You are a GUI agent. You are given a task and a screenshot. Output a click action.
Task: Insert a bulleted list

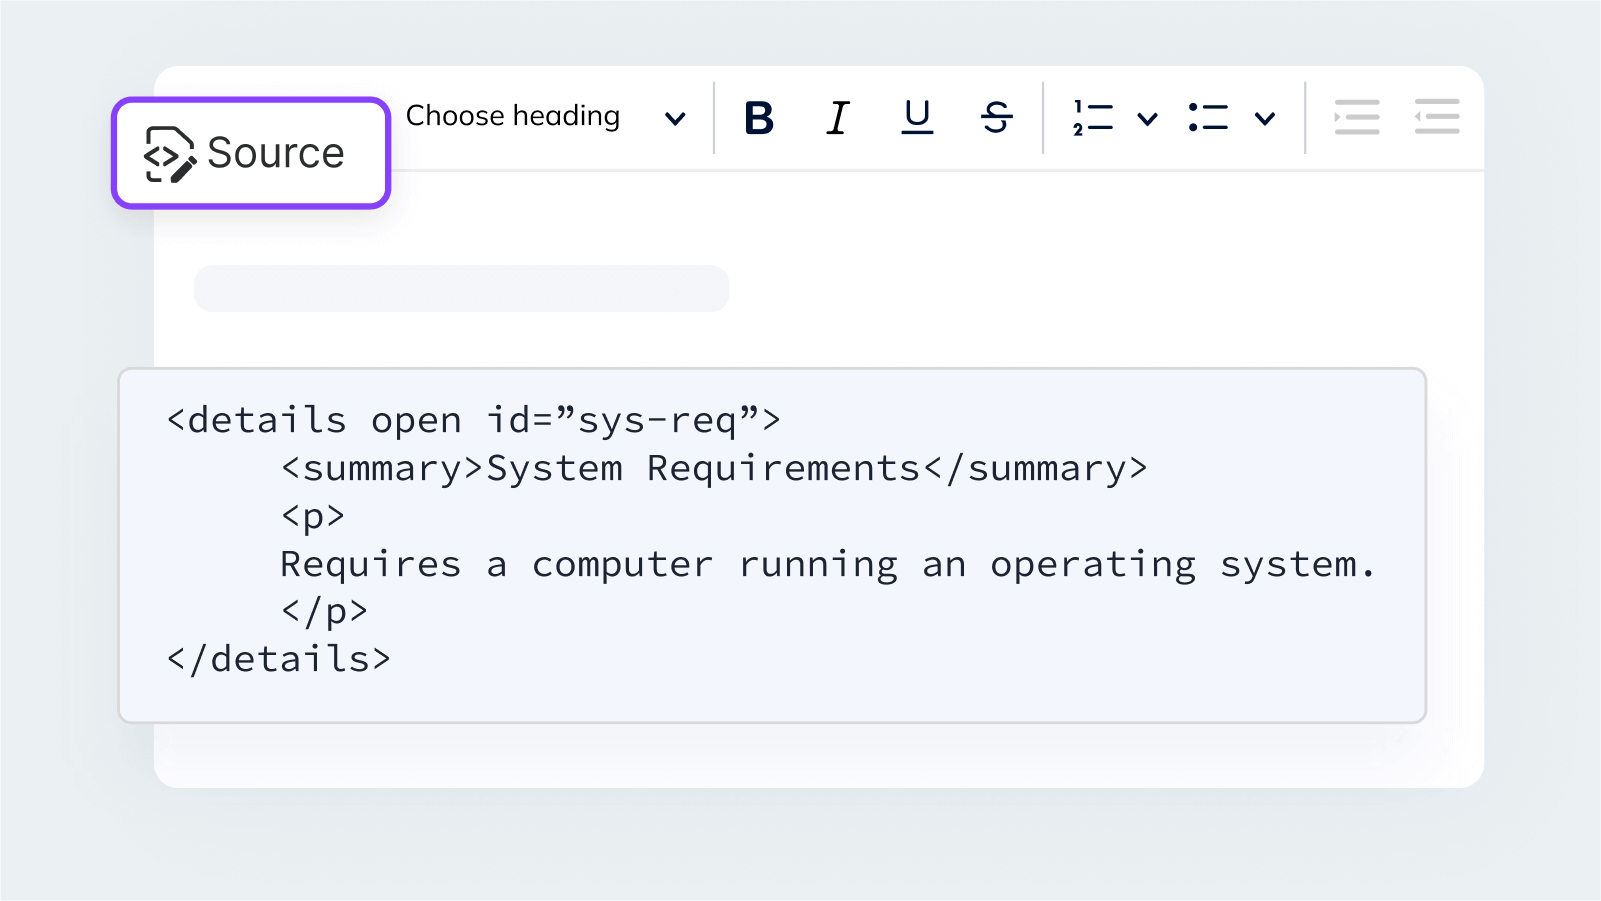pyautogui.click(x=1208, y=118)
